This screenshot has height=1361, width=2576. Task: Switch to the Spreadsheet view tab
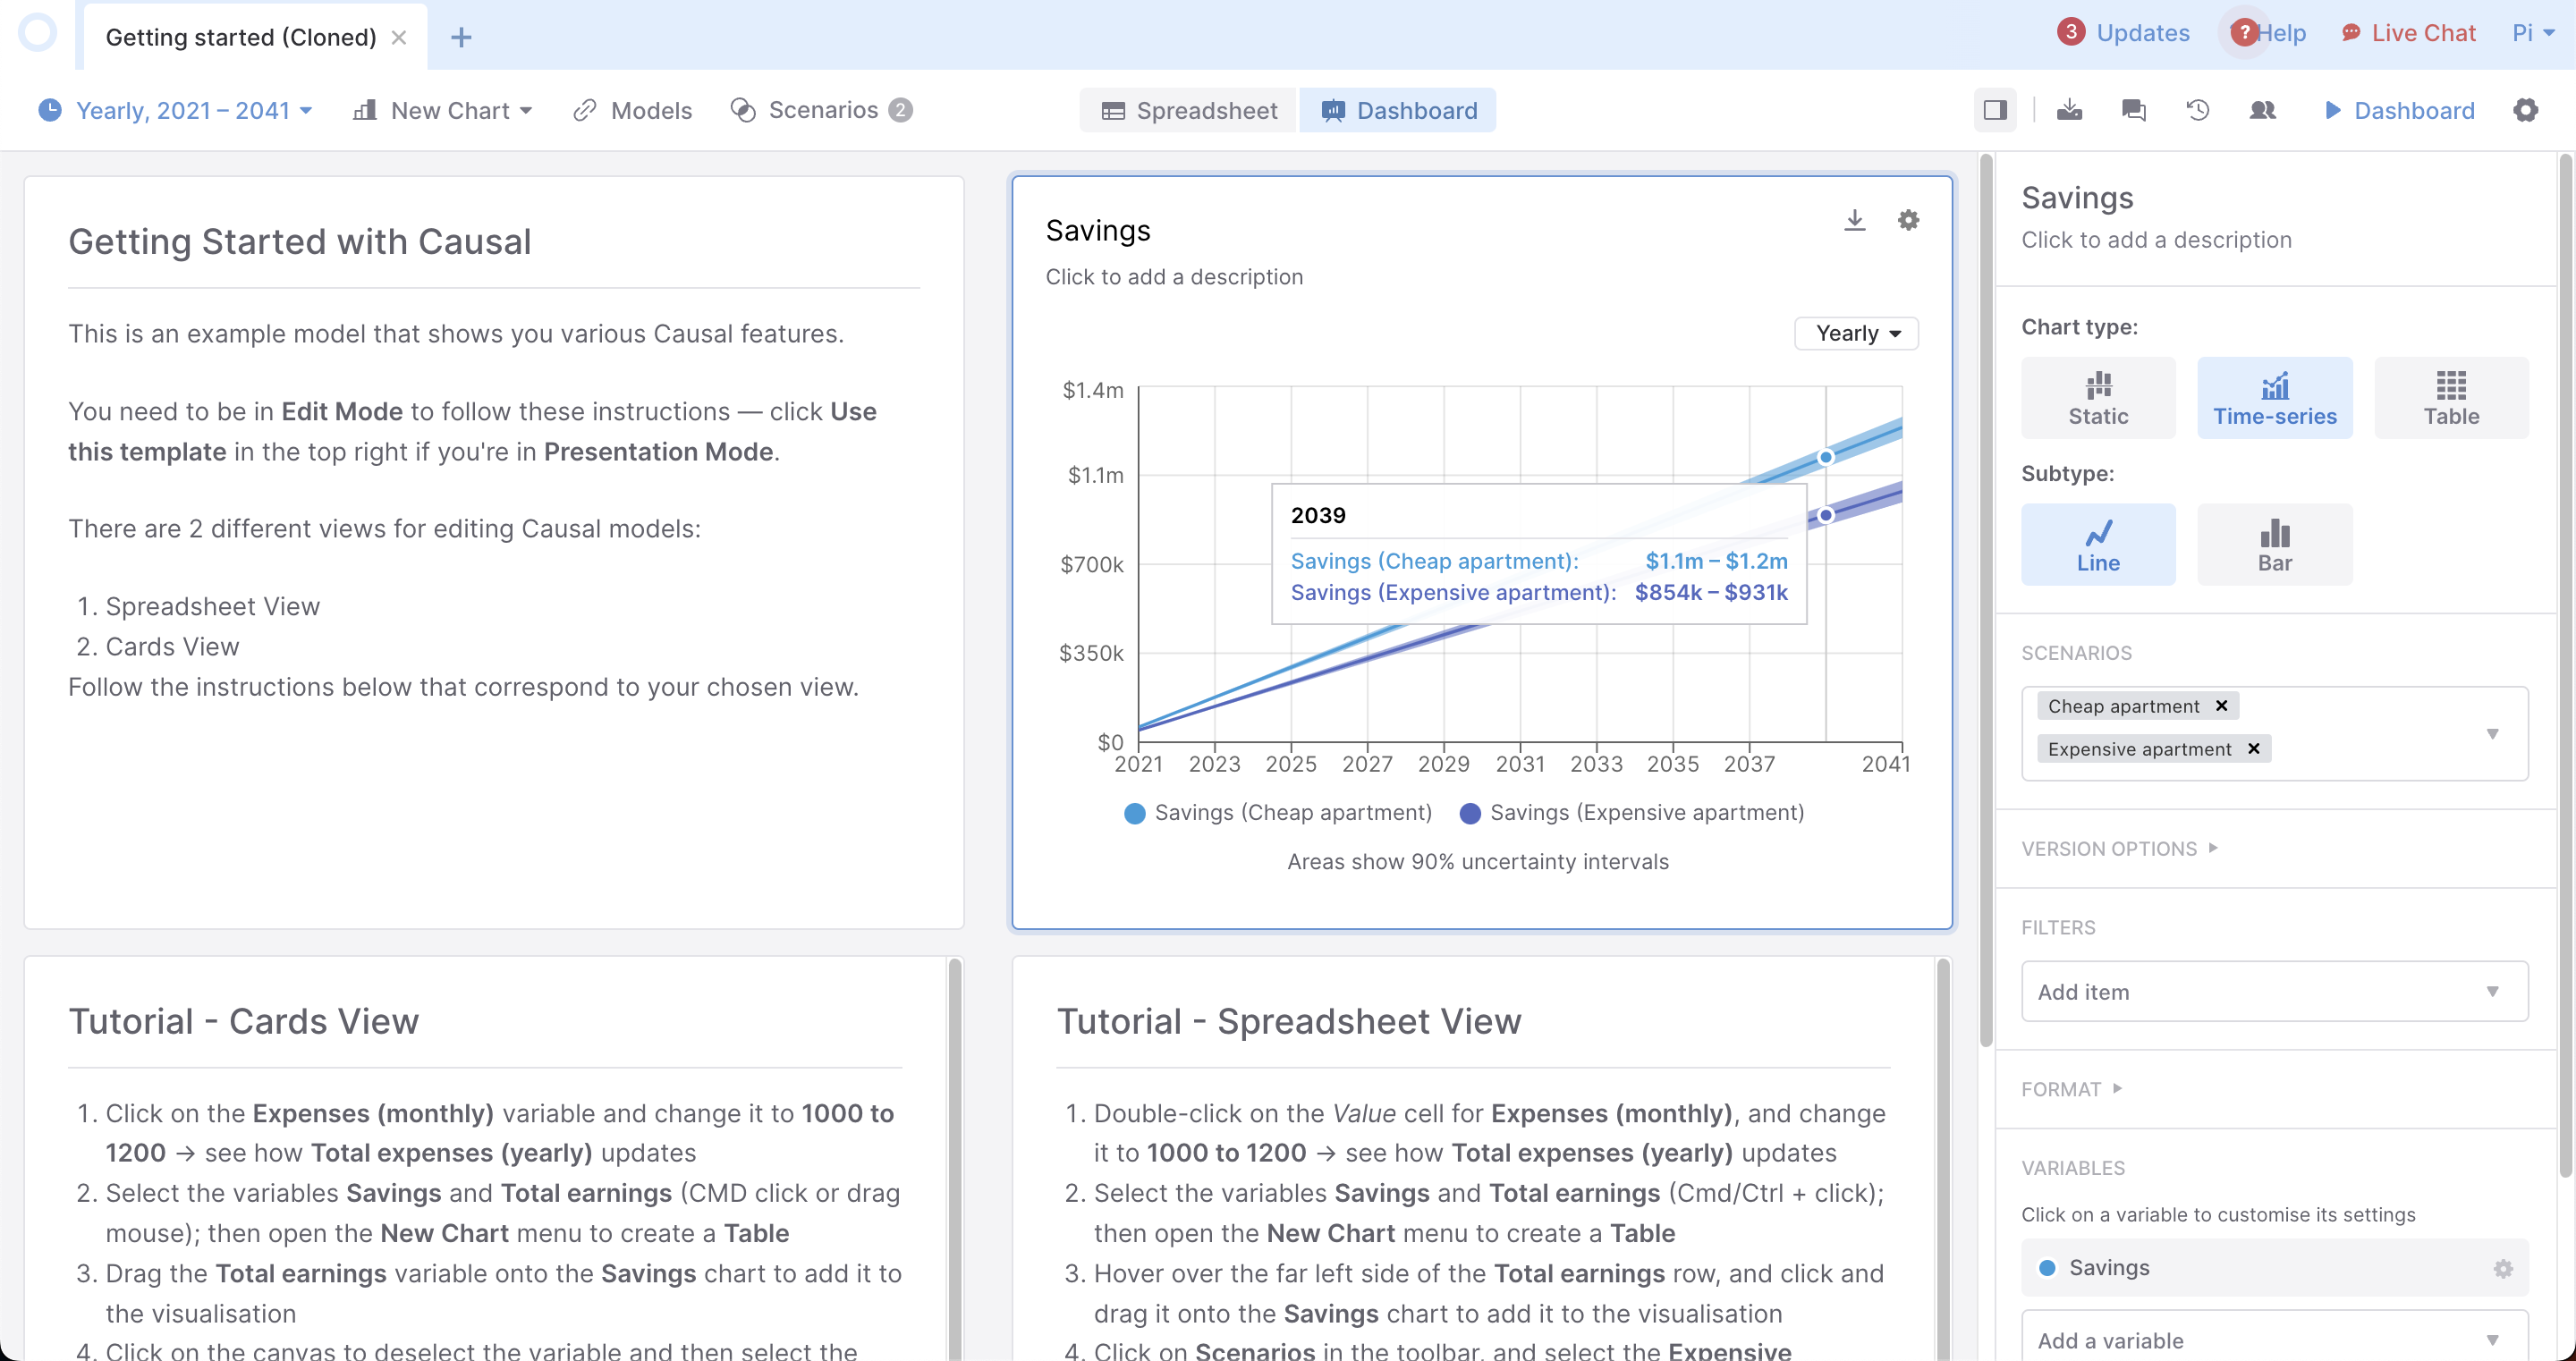pos(1189,110)
